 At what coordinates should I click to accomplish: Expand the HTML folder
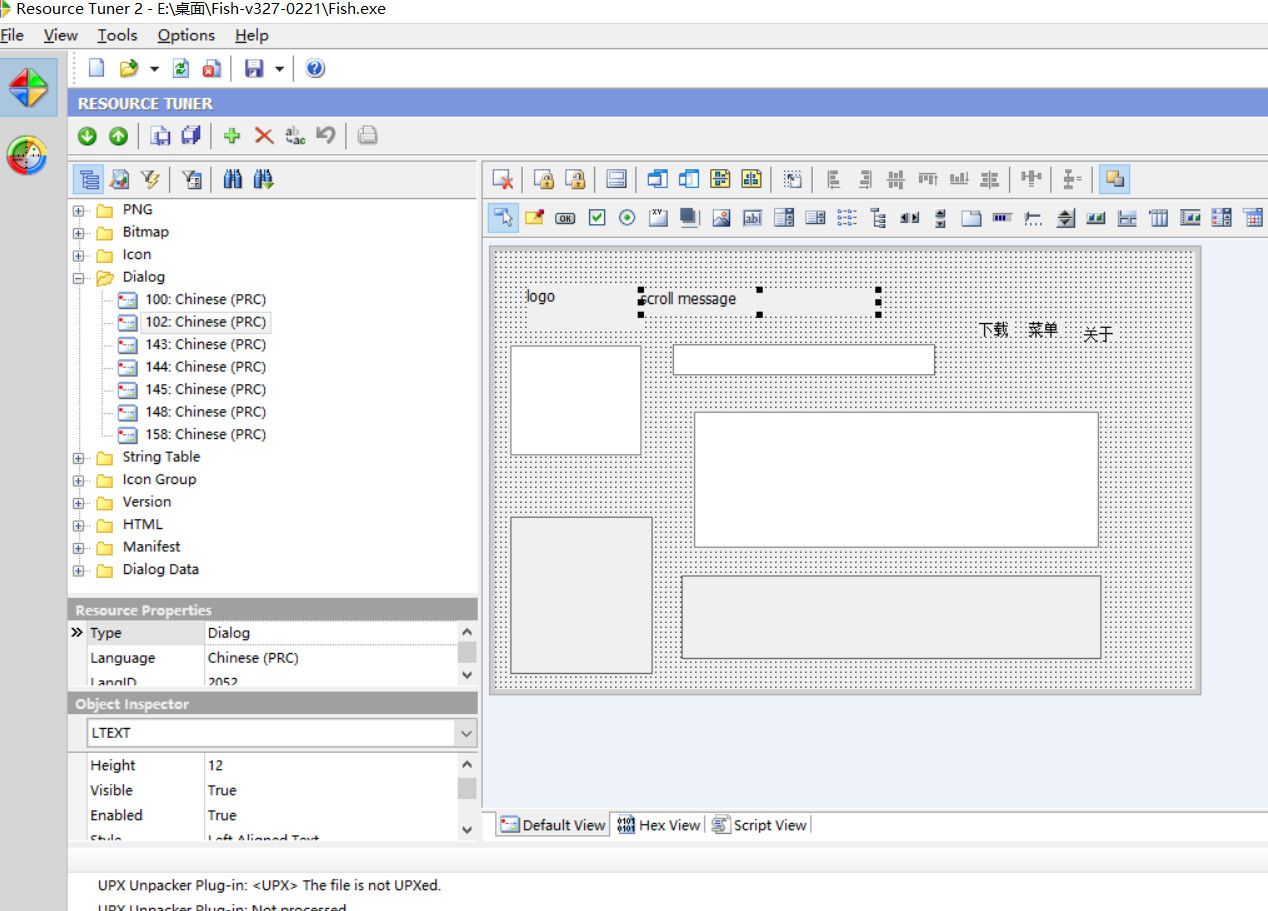click(x=79, y=525)
